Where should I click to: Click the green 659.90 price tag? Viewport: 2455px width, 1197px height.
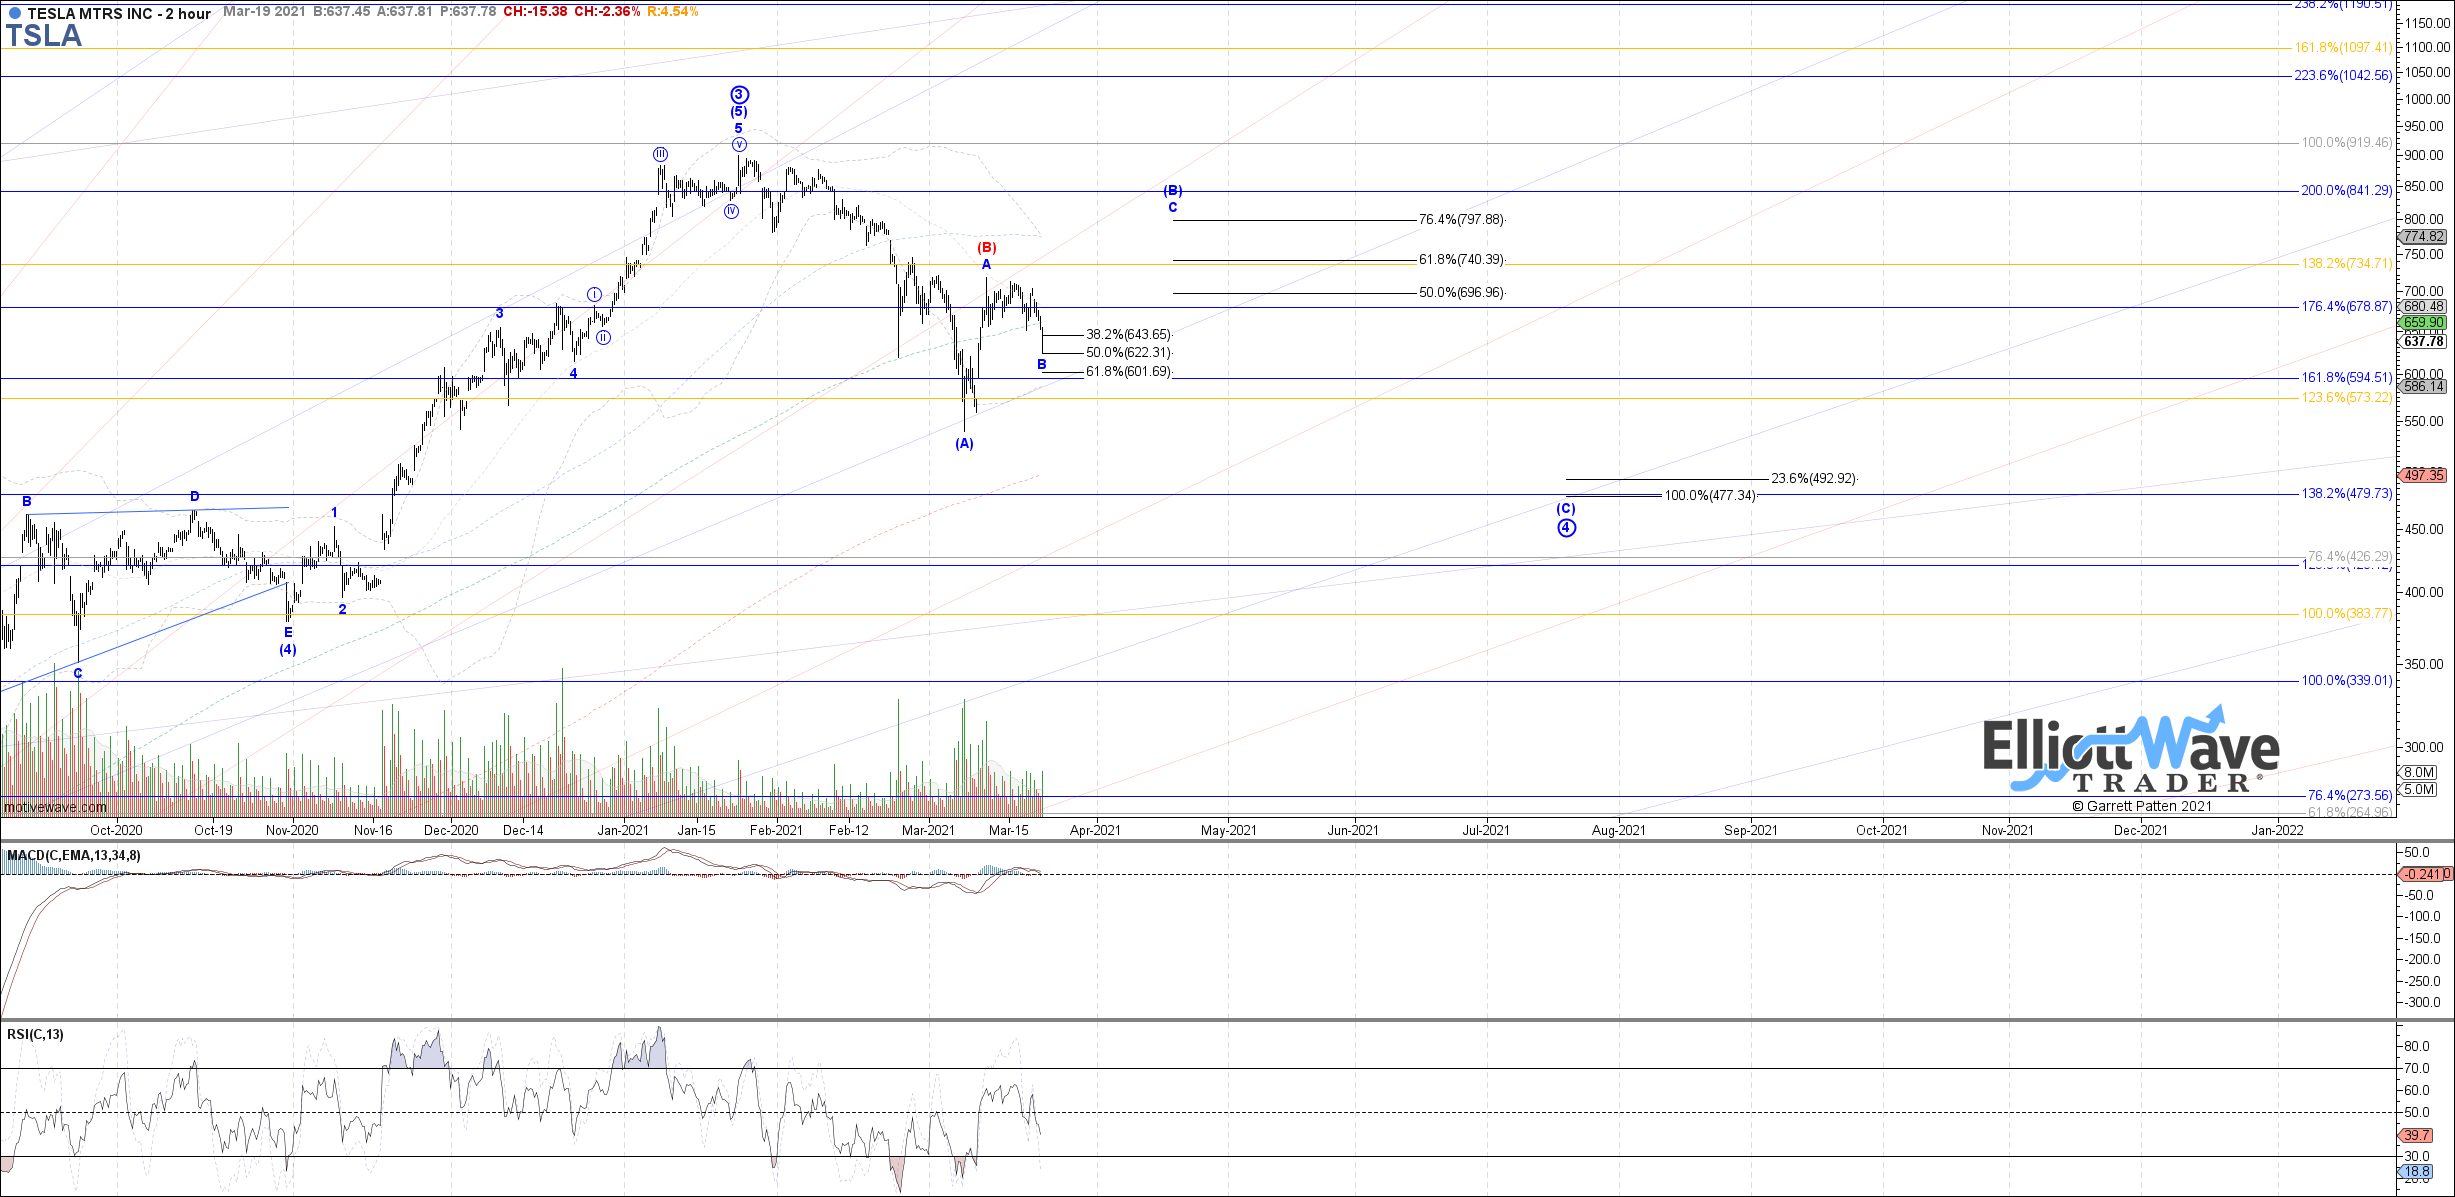(2423, 322)
